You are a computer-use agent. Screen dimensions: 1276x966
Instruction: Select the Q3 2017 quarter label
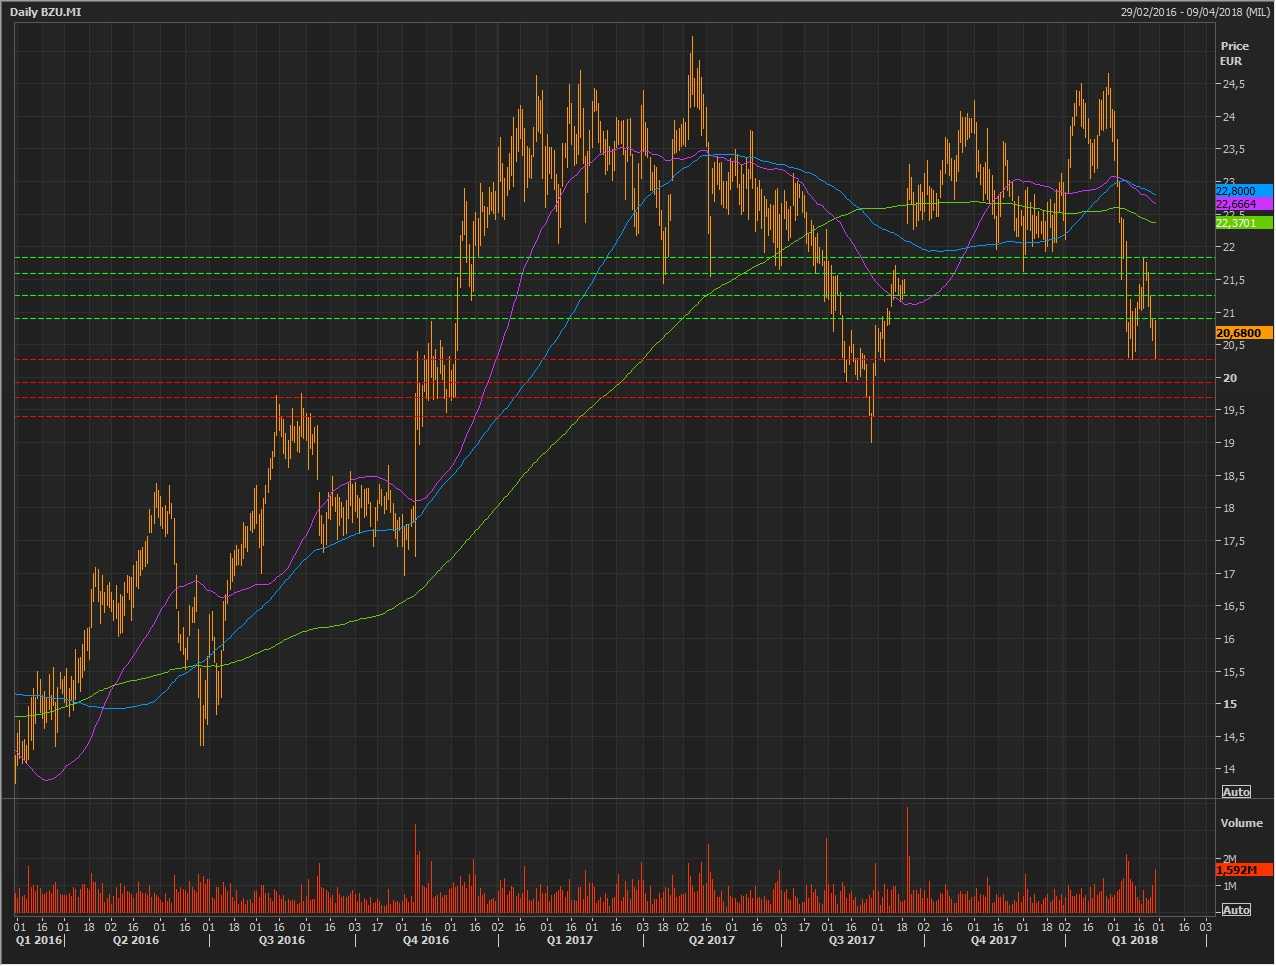(852, 940)
